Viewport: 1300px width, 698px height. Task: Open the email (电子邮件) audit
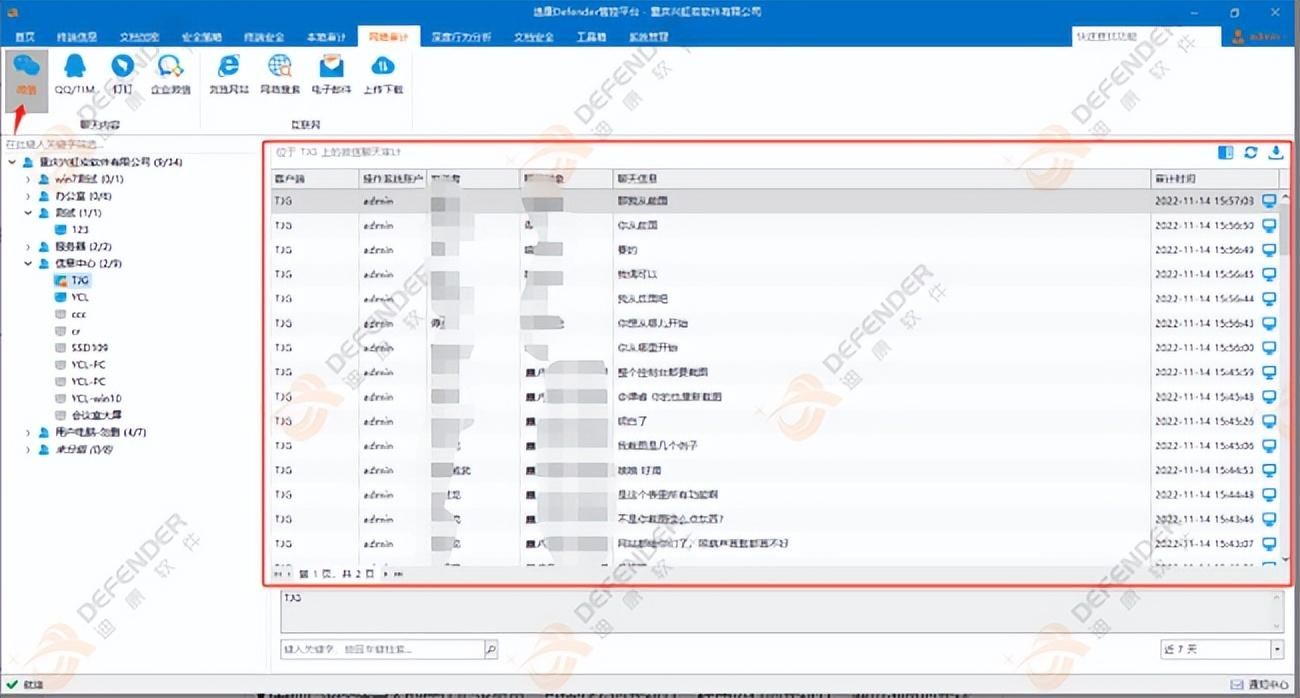click(x=332, y=75)
